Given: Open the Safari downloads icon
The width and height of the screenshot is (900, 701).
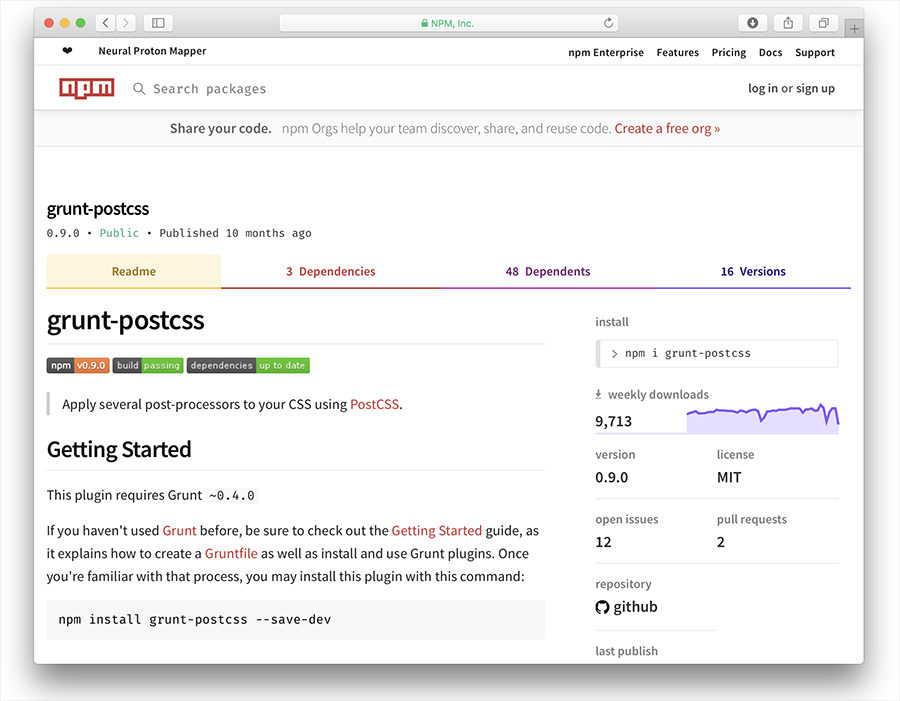Looking at the screenshot, I should [x=752, y=23].
